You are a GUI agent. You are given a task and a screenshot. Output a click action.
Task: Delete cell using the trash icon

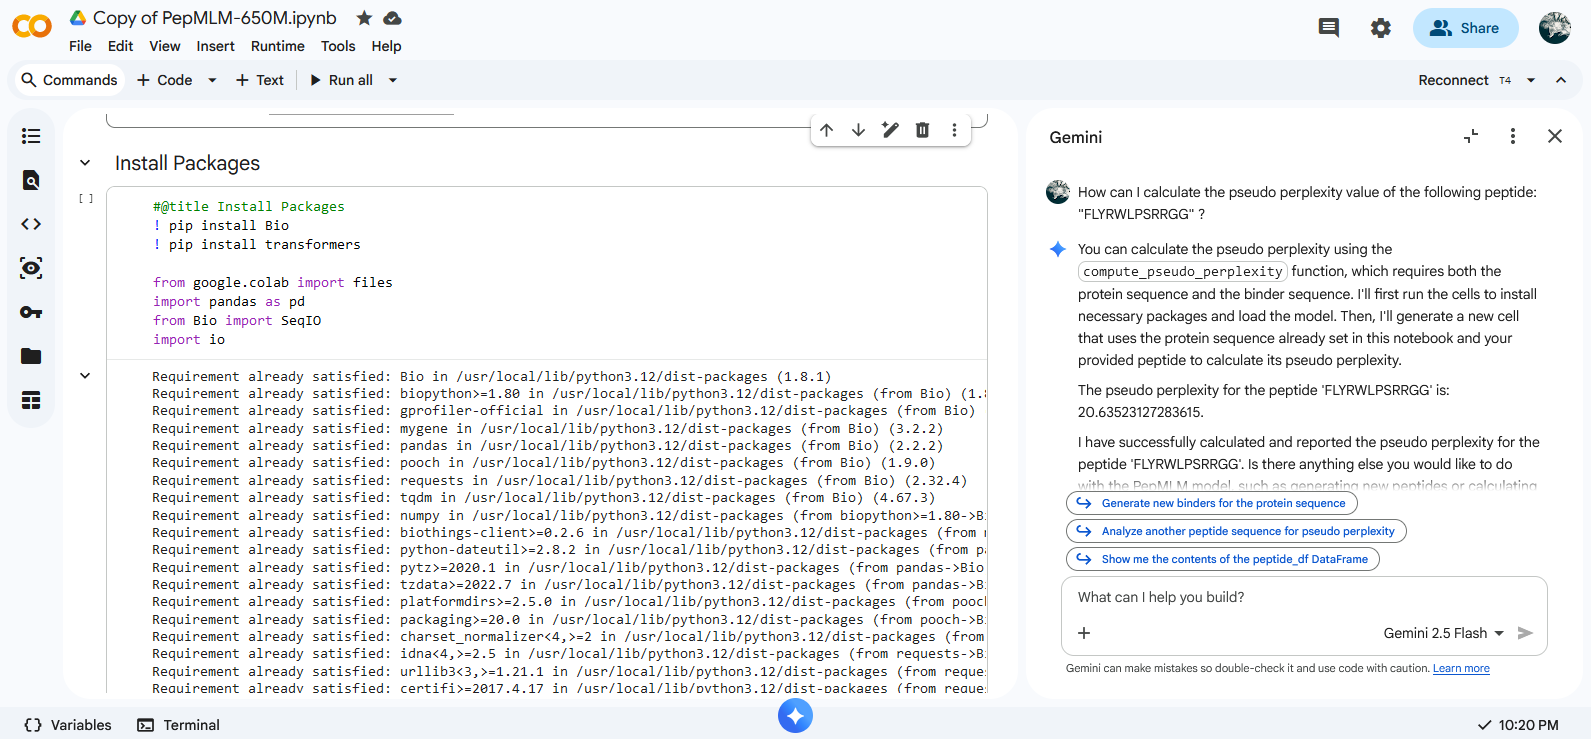(x=922, y=130)
